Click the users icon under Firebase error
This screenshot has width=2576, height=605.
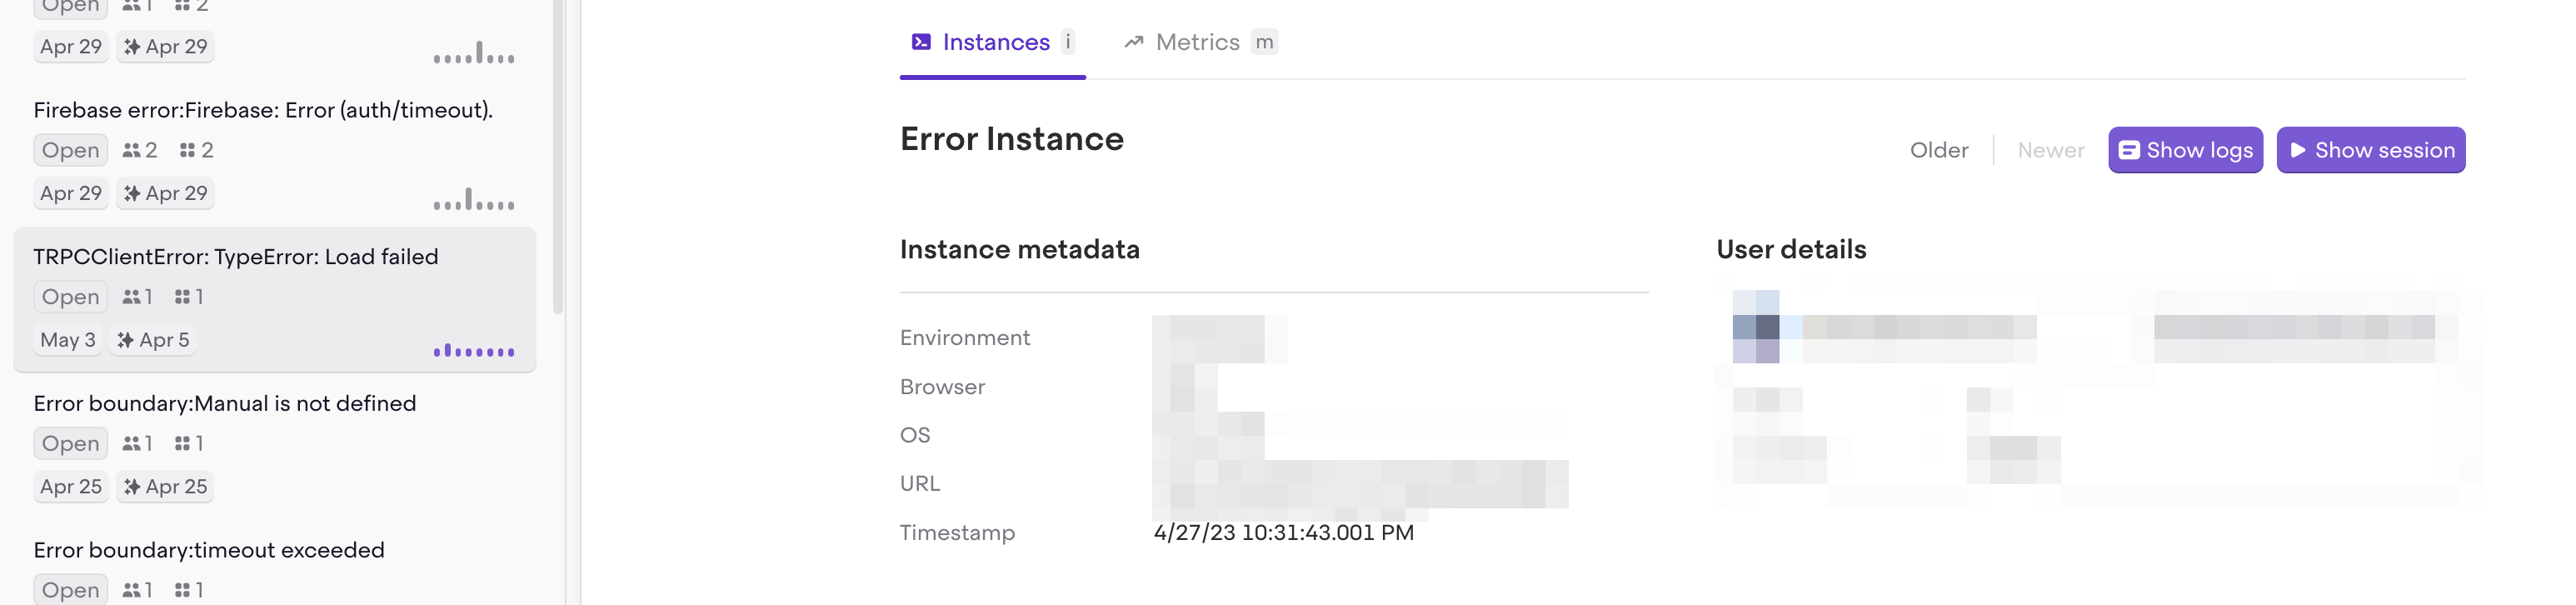pyautogui.click(x=131, y=150)
